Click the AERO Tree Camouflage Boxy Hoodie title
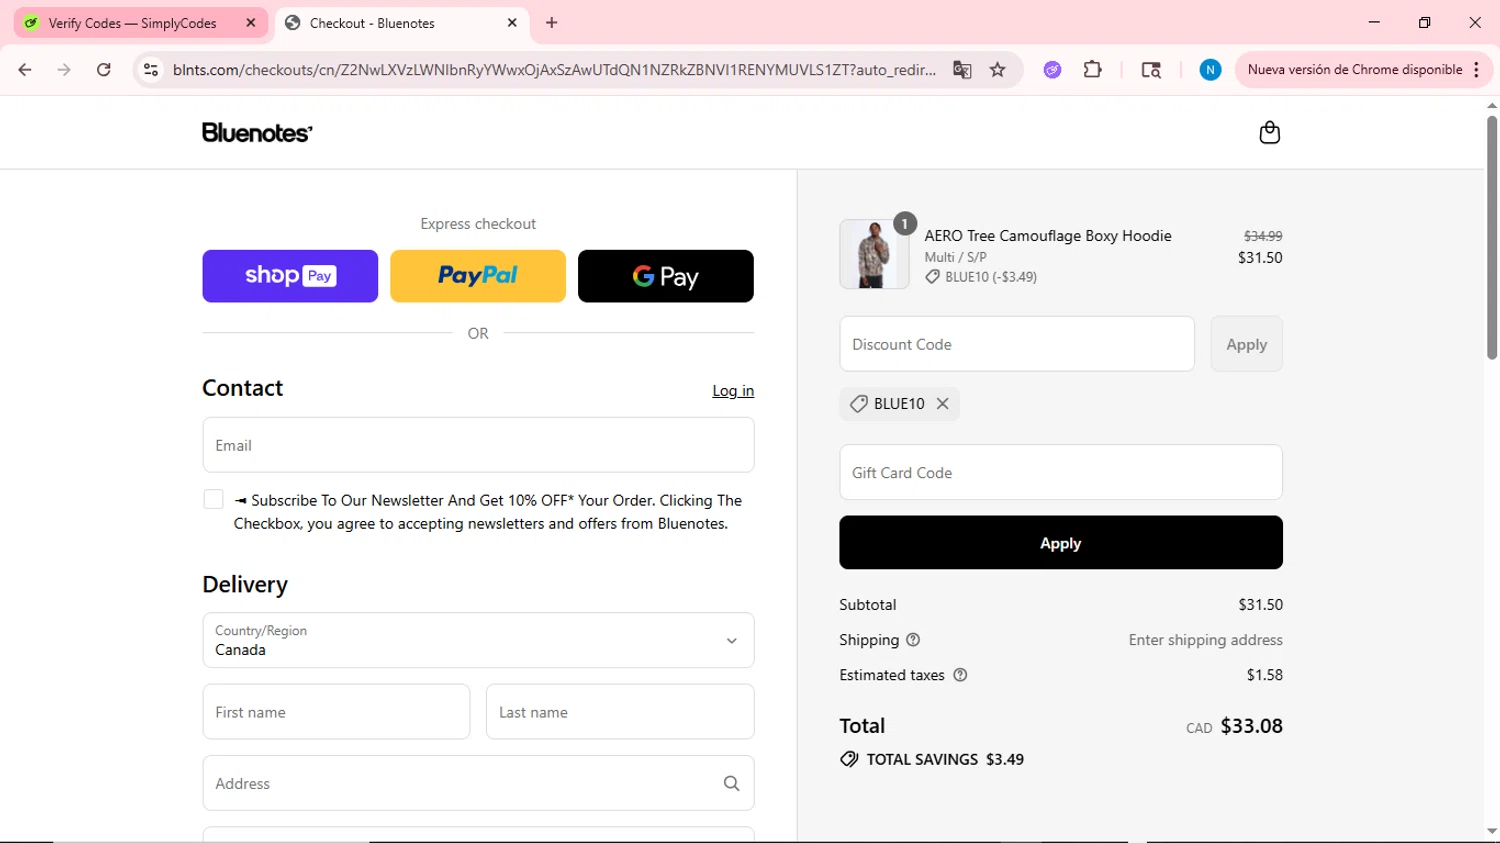Image resolution: width=1500 pixels, height=843 pixels. coord(1047,236)
